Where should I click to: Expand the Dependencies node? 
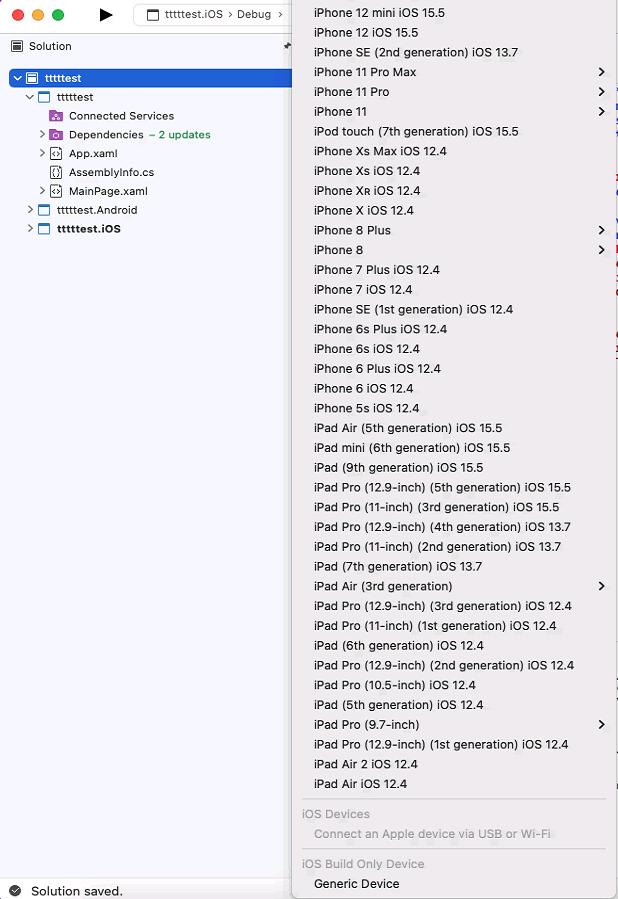pos(40,134)
